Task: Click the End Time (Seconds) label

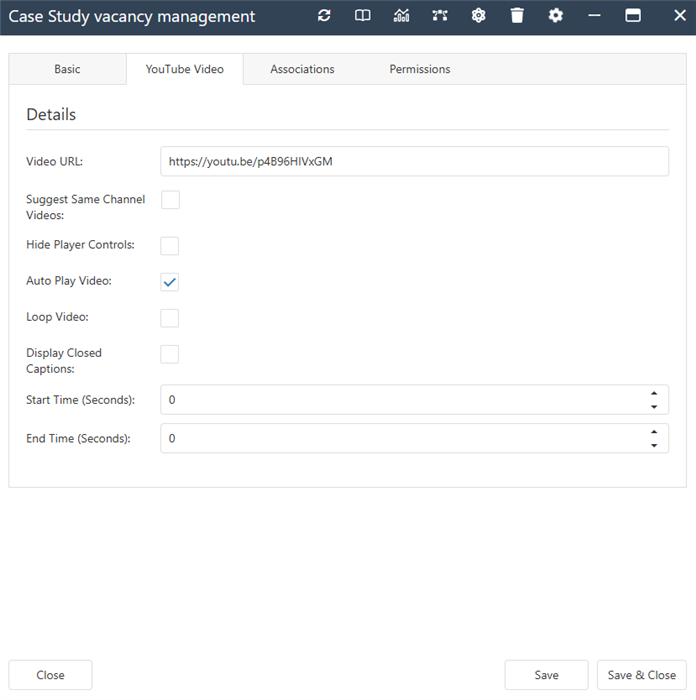Action: pos(78,438)
